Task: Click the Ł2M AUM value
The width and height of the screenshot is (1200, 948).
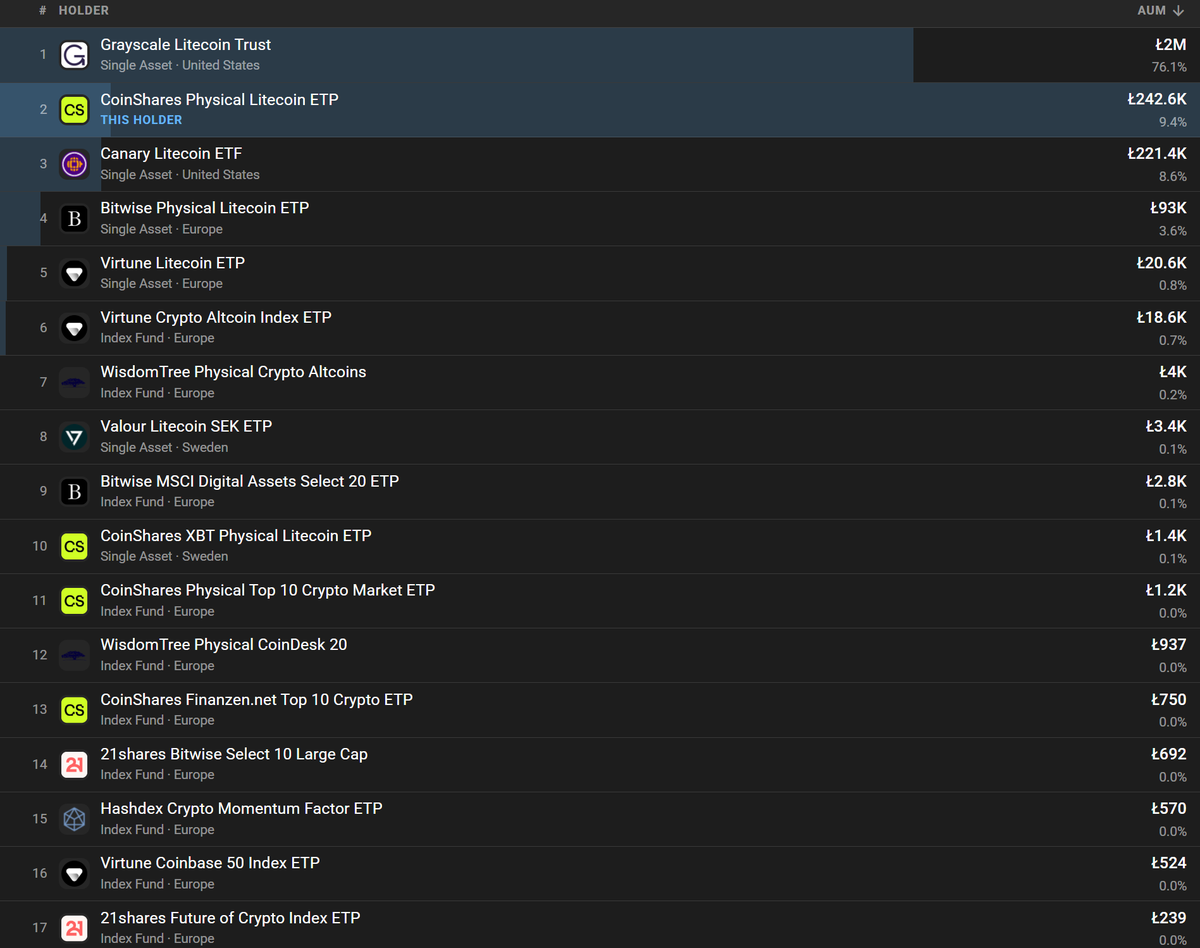Action: click(1170, 45)
